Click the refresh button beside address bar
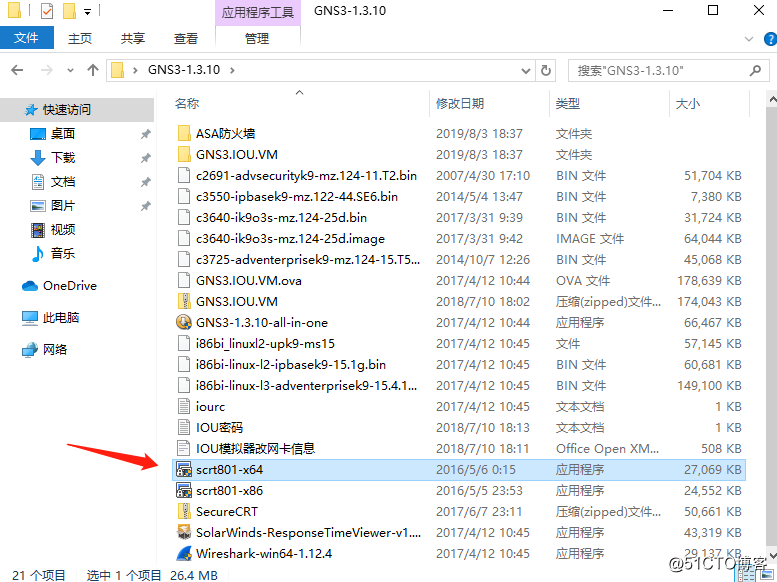 click(546, 70)
